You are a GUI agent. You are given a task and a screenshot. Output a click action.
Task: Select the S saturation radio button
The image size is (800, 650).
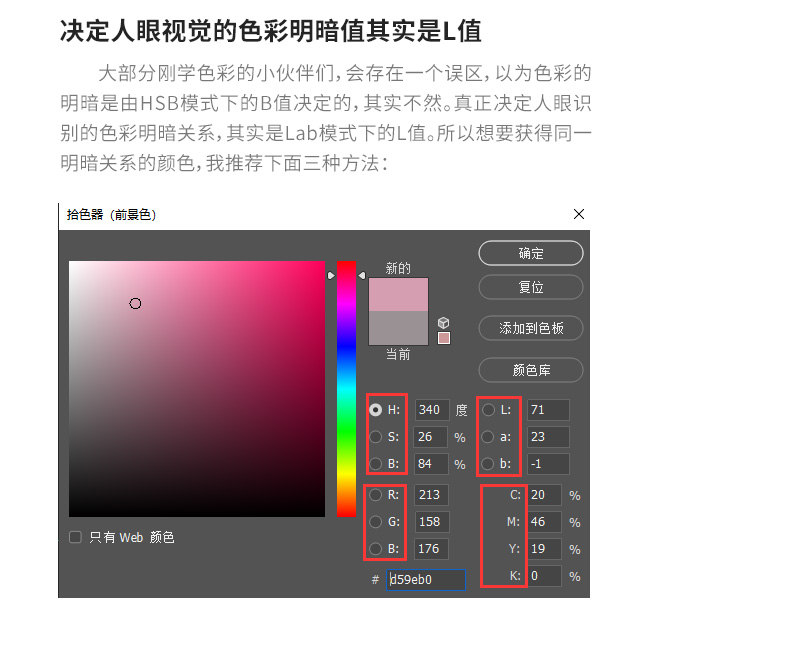(x=376, y=437)
